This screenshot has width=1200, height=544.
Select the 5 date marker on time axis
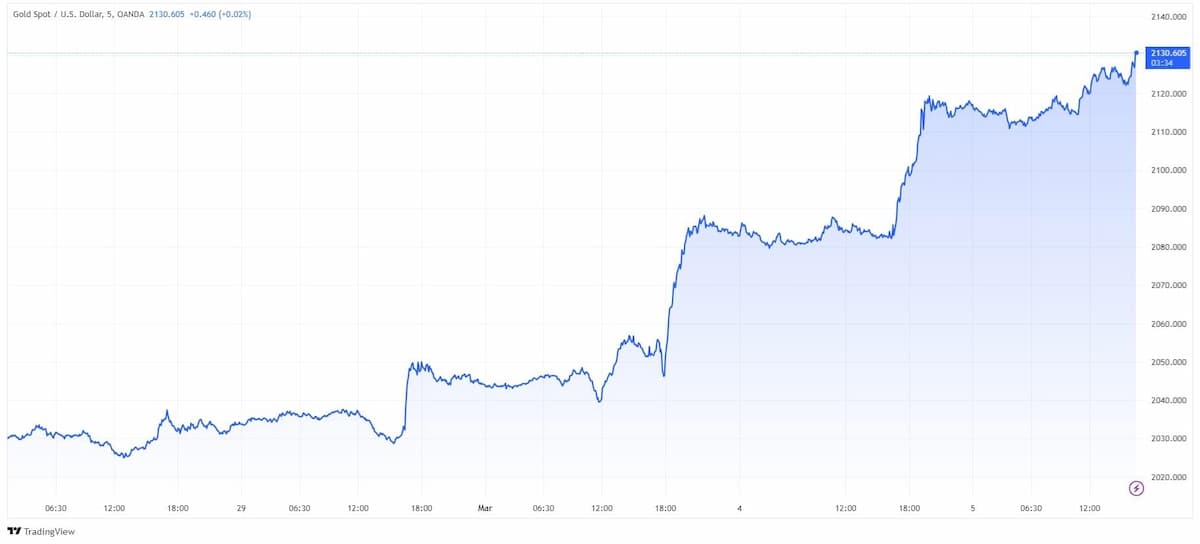tap(972, 509)
